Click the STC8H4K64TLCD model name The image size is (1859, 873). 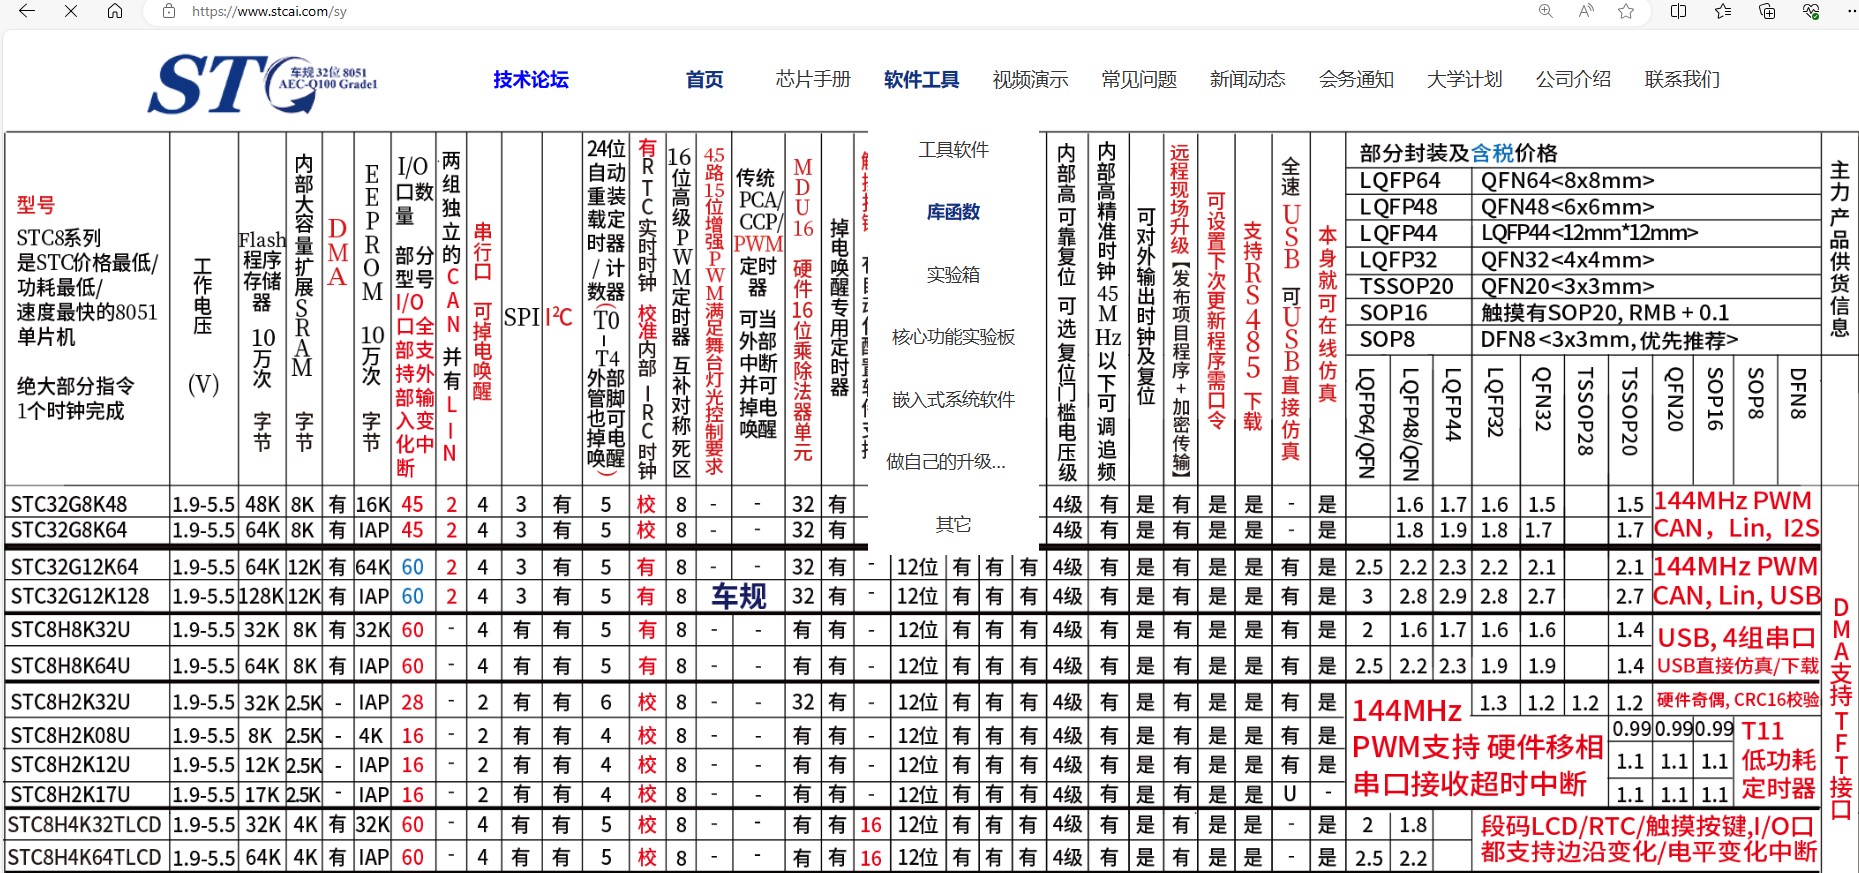pyautogui.click(x=85, y=858)
